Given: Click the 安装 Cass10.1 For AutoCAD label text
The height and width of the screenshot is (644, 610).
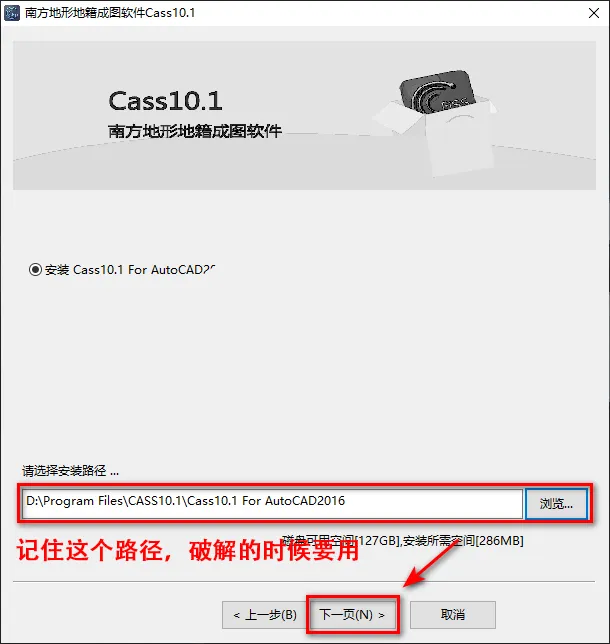Looking at the screenshot, I should tap(130, 270).
